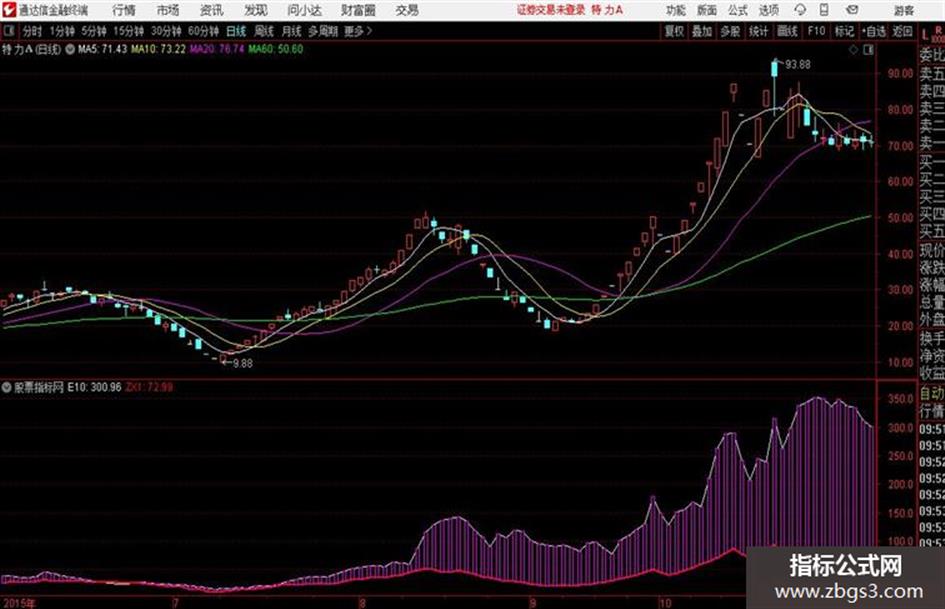Open the 多周期 multi-period view
The height and width of the screenshot is (609, 945).
click(x=323, y=31)
